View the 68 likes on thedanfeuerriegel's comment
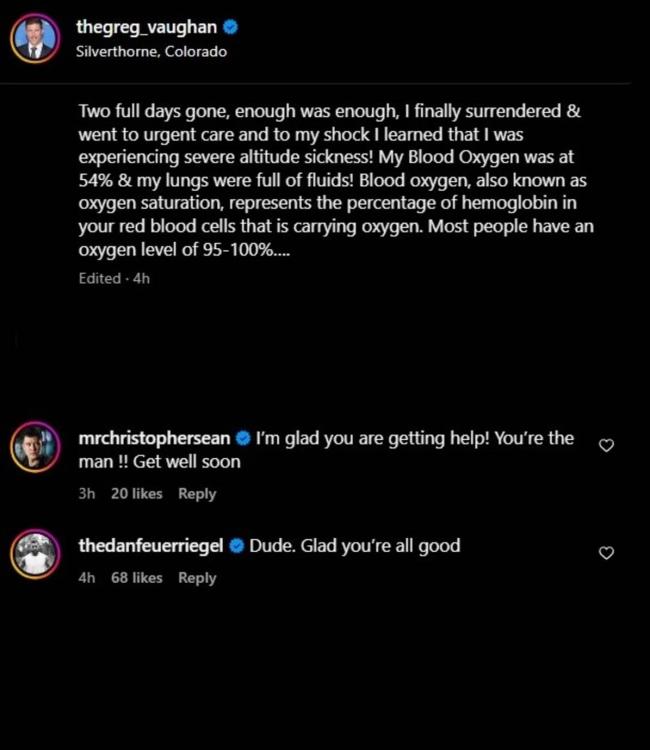 pos(136,578)
